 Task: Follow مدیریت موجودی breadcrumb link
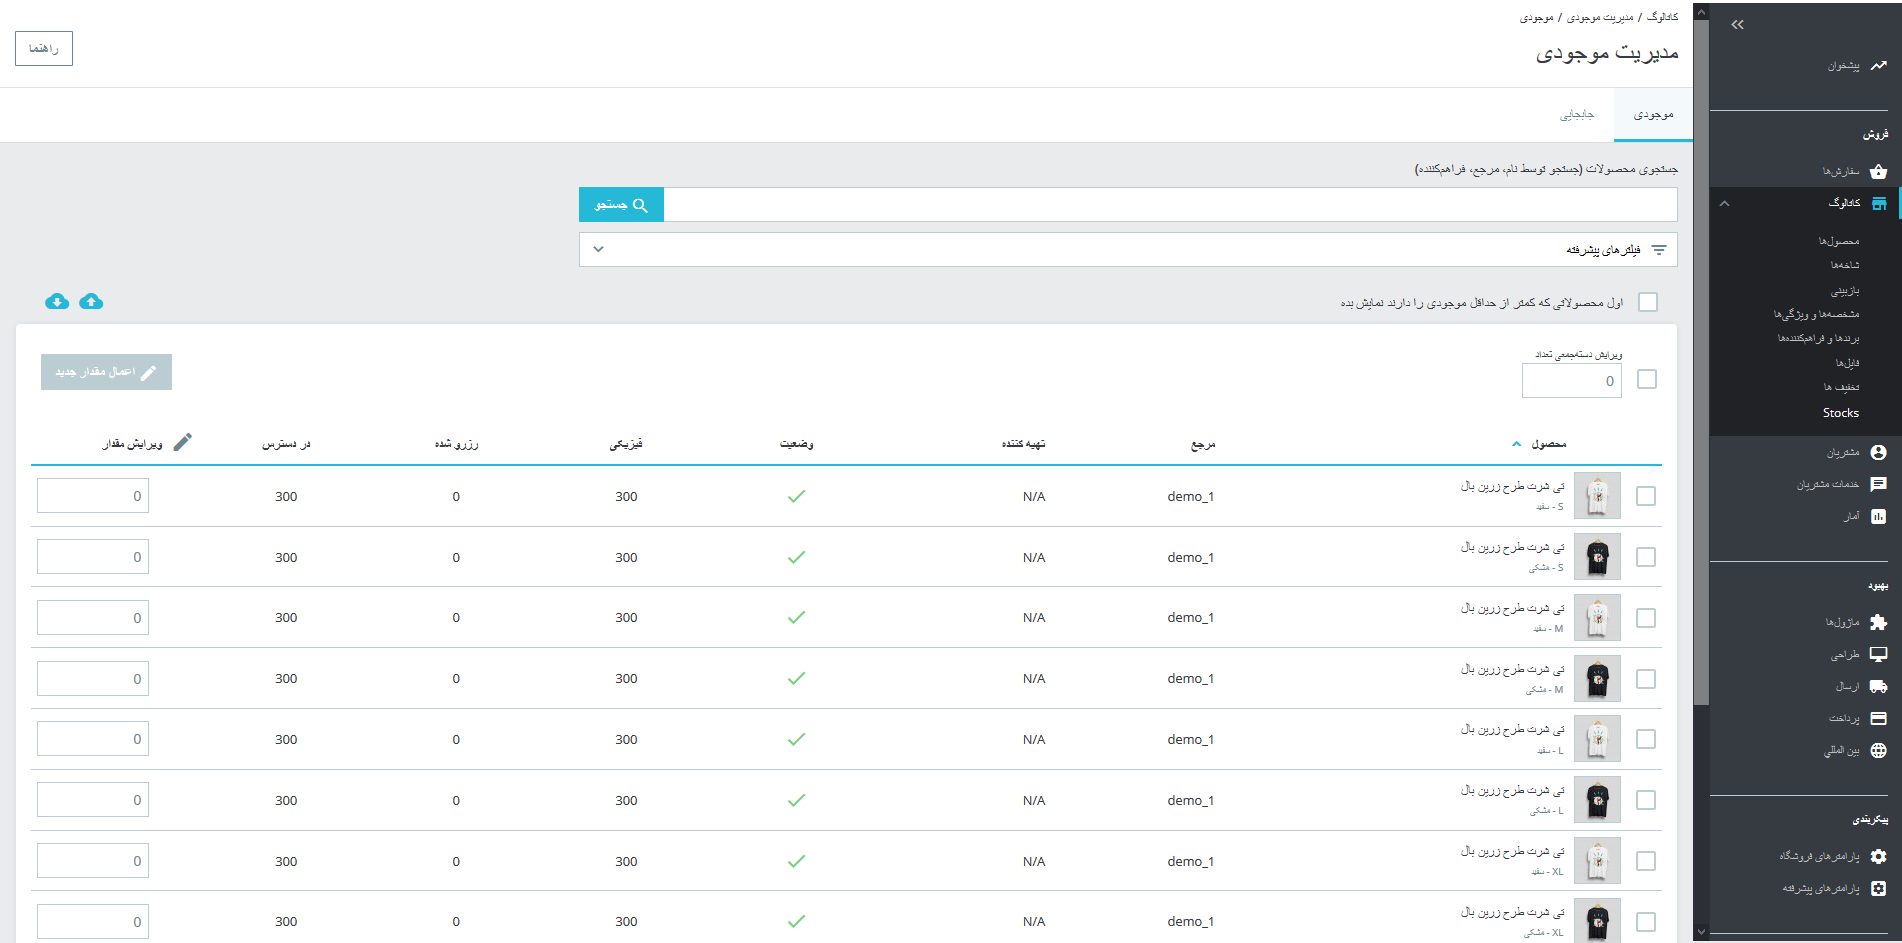coord(1600,17)
